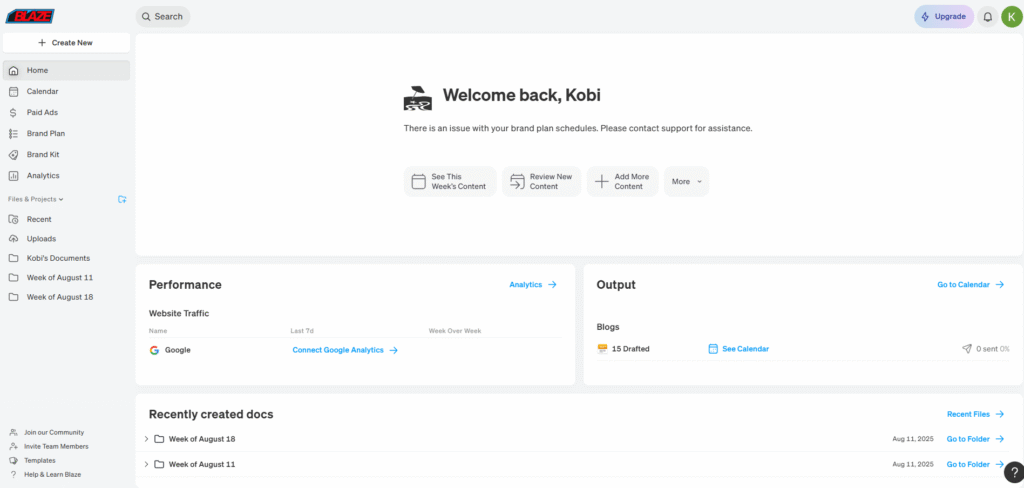Click the Paid Ads dollar icon
Image resolution: width=1024 pixels, height=488 pixels.
(x=13, y=113)
